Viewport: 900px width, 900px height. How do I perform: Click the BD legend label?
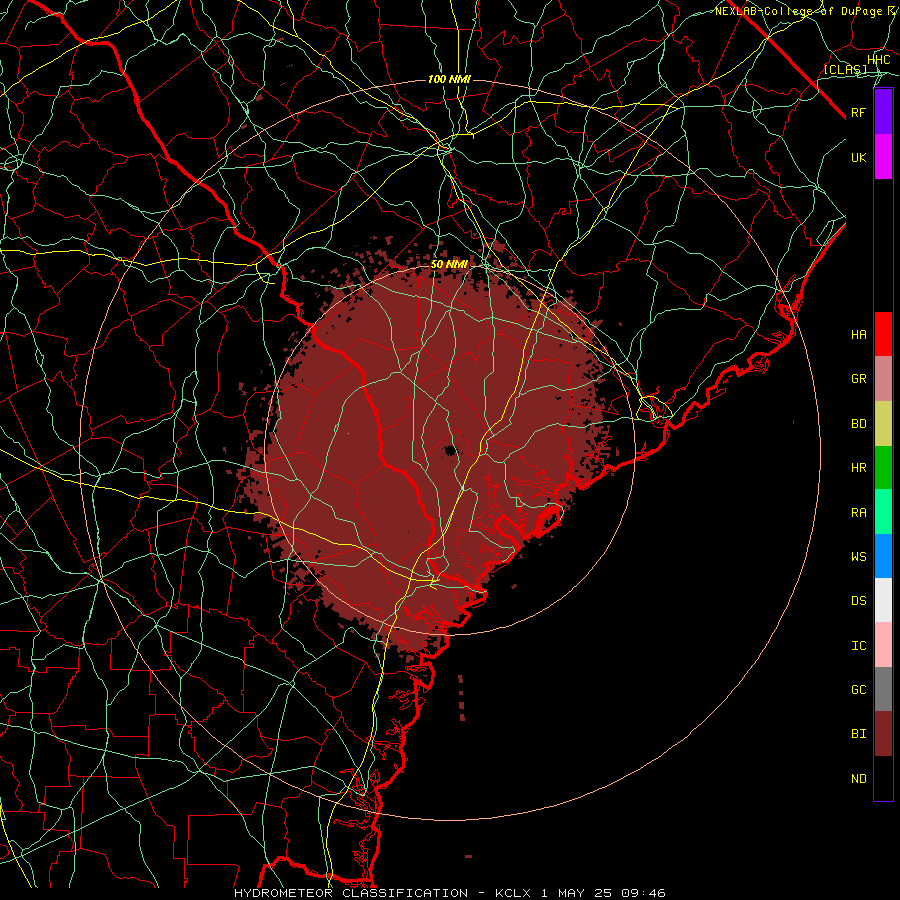pos(858,424)
